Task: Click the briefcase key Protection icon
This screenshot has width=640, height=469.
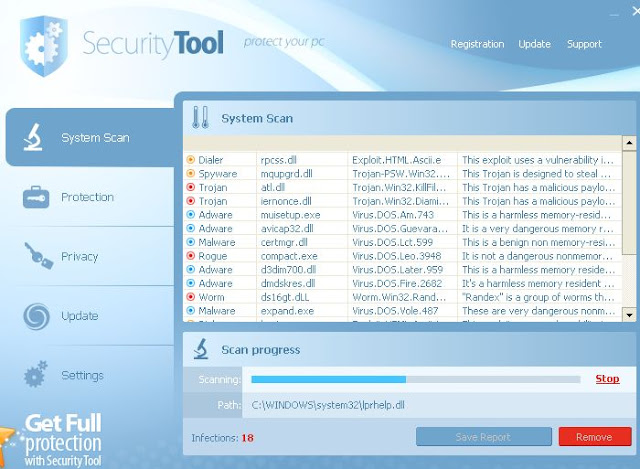Action: point(36,197)
